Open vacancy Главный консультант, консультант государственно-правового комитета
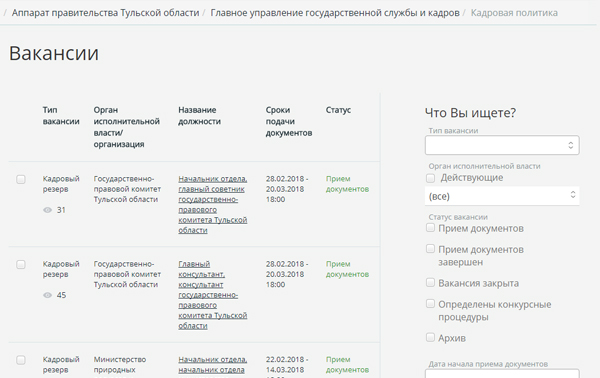 (212, 295)
